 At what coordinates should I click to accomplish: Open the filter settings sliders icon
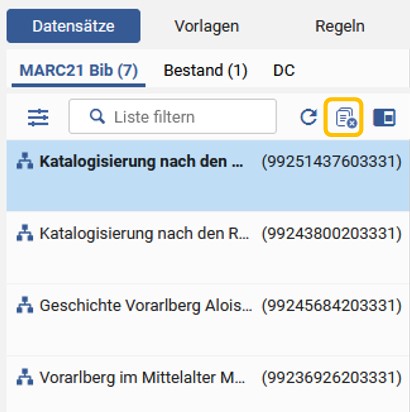point(38,118)
